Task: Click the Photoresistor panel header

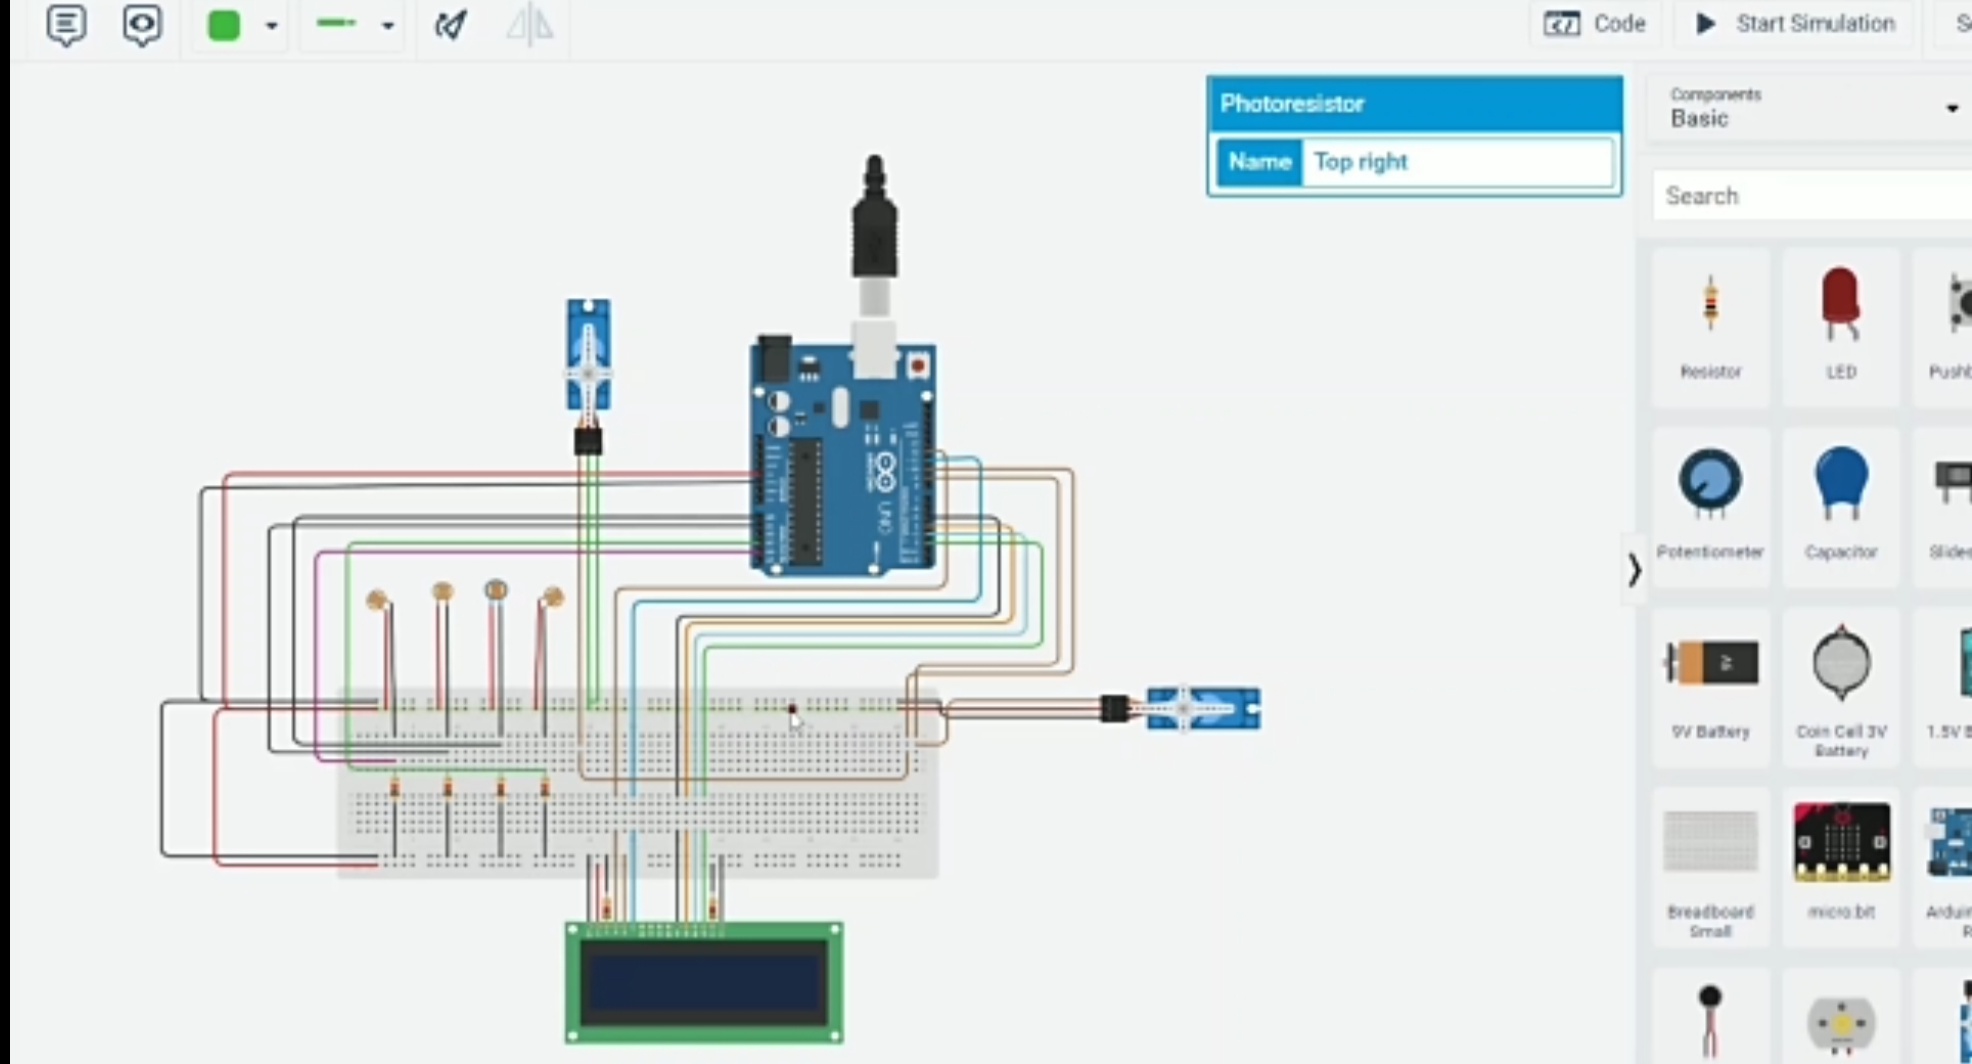Action: click(1414, 104)
